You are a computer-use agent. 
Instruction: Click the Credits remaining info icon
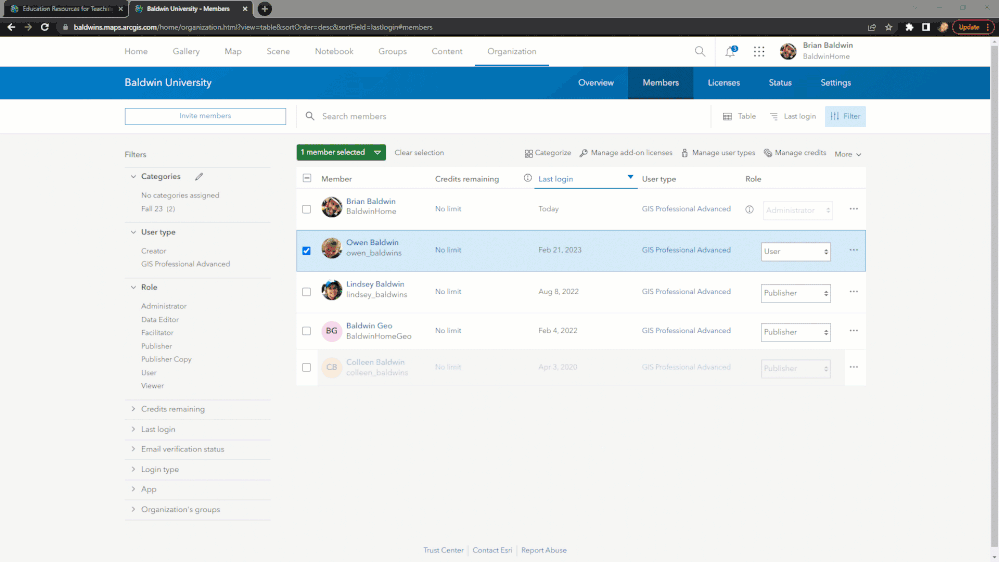point(528,178)
